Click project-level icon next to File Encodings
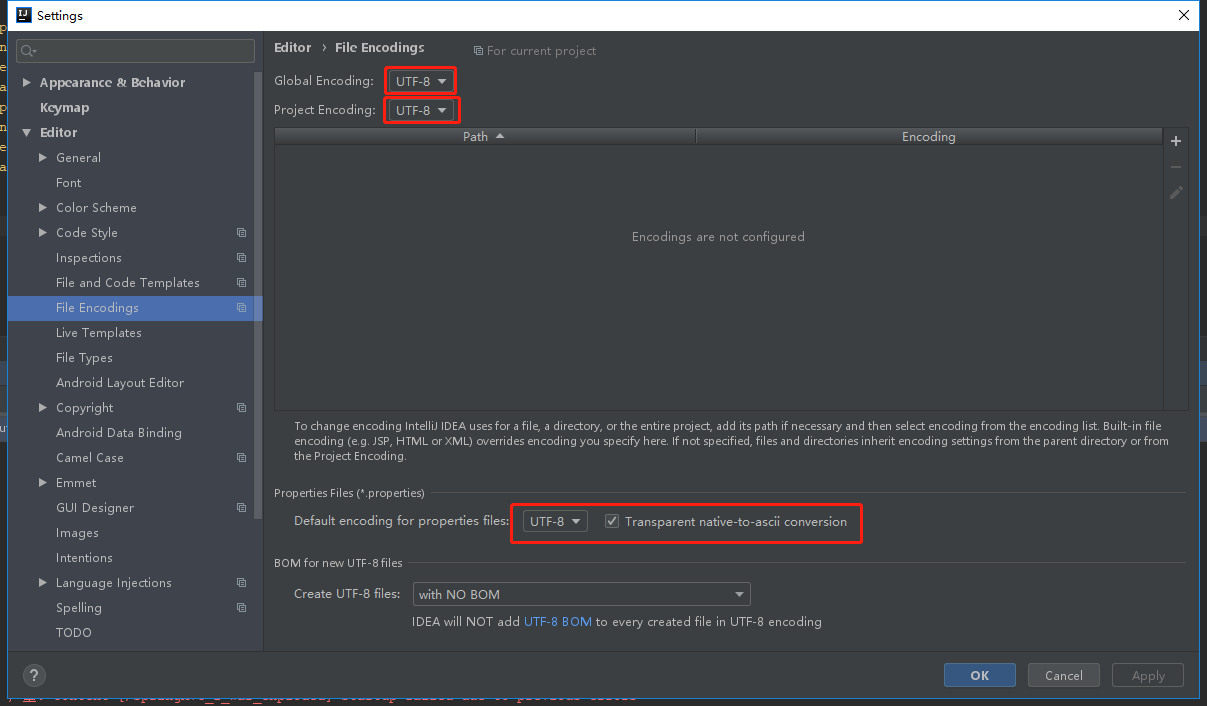Screen dimensions: 1207x706 (241, 307)
